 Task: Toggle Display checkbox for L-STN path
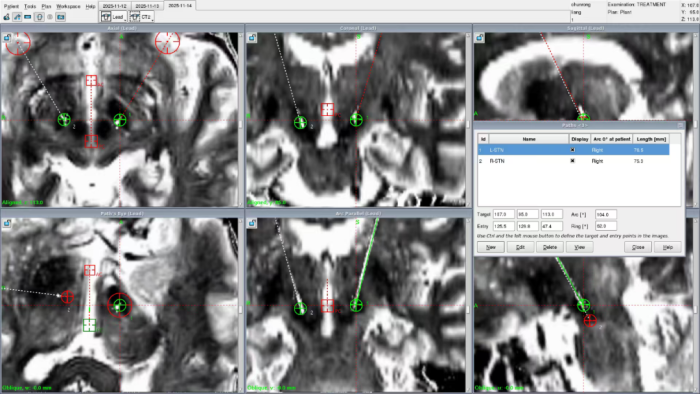point(573,150)
